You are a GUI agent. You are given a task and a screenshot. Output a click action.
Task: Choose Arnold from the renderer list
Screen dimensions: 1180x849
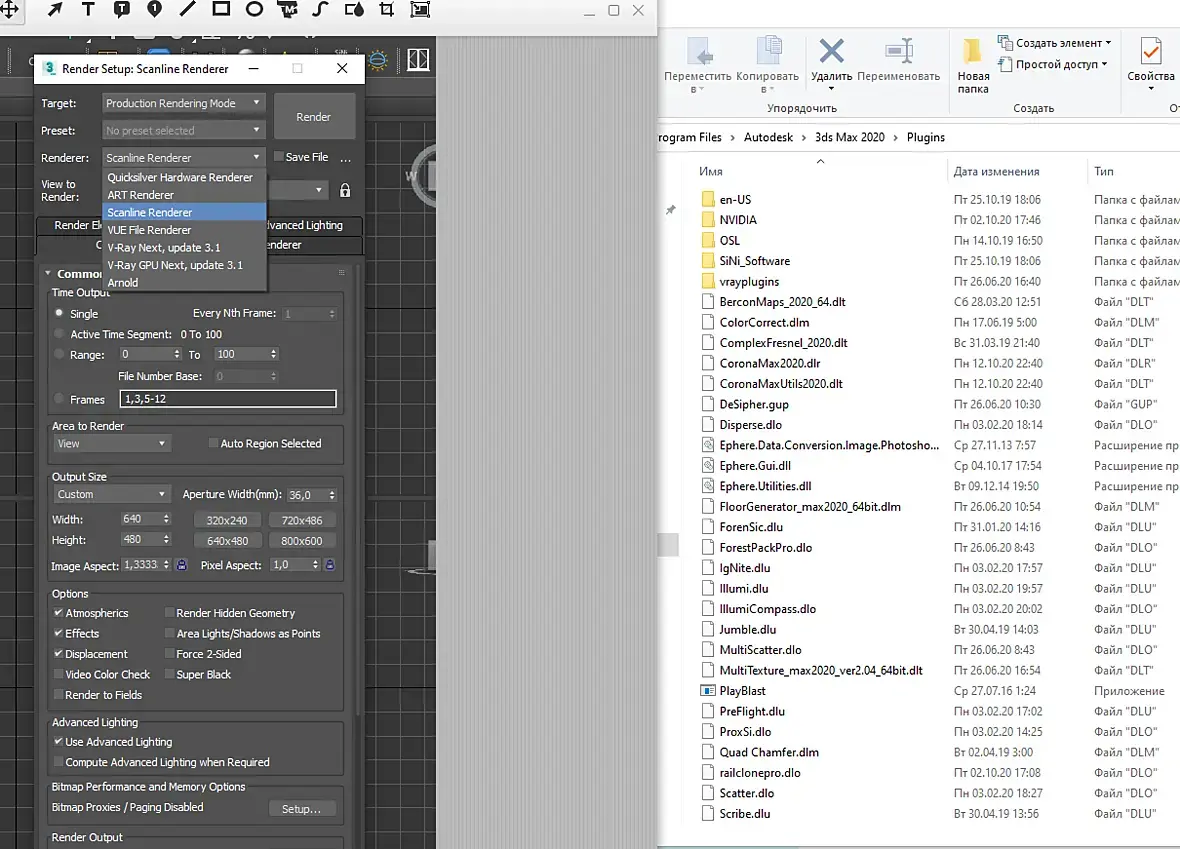[x=184, y=282]
